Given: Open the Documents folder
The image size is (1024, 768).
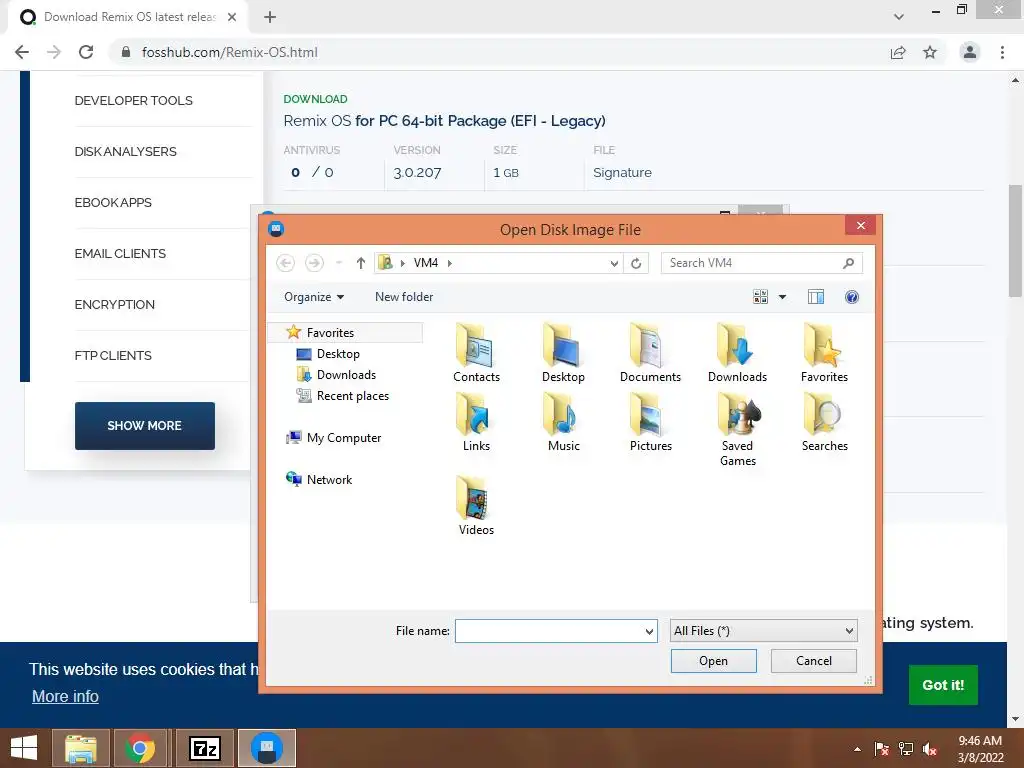Looking at the screenshot, I should pyautogui.click(x=650, y=353).
